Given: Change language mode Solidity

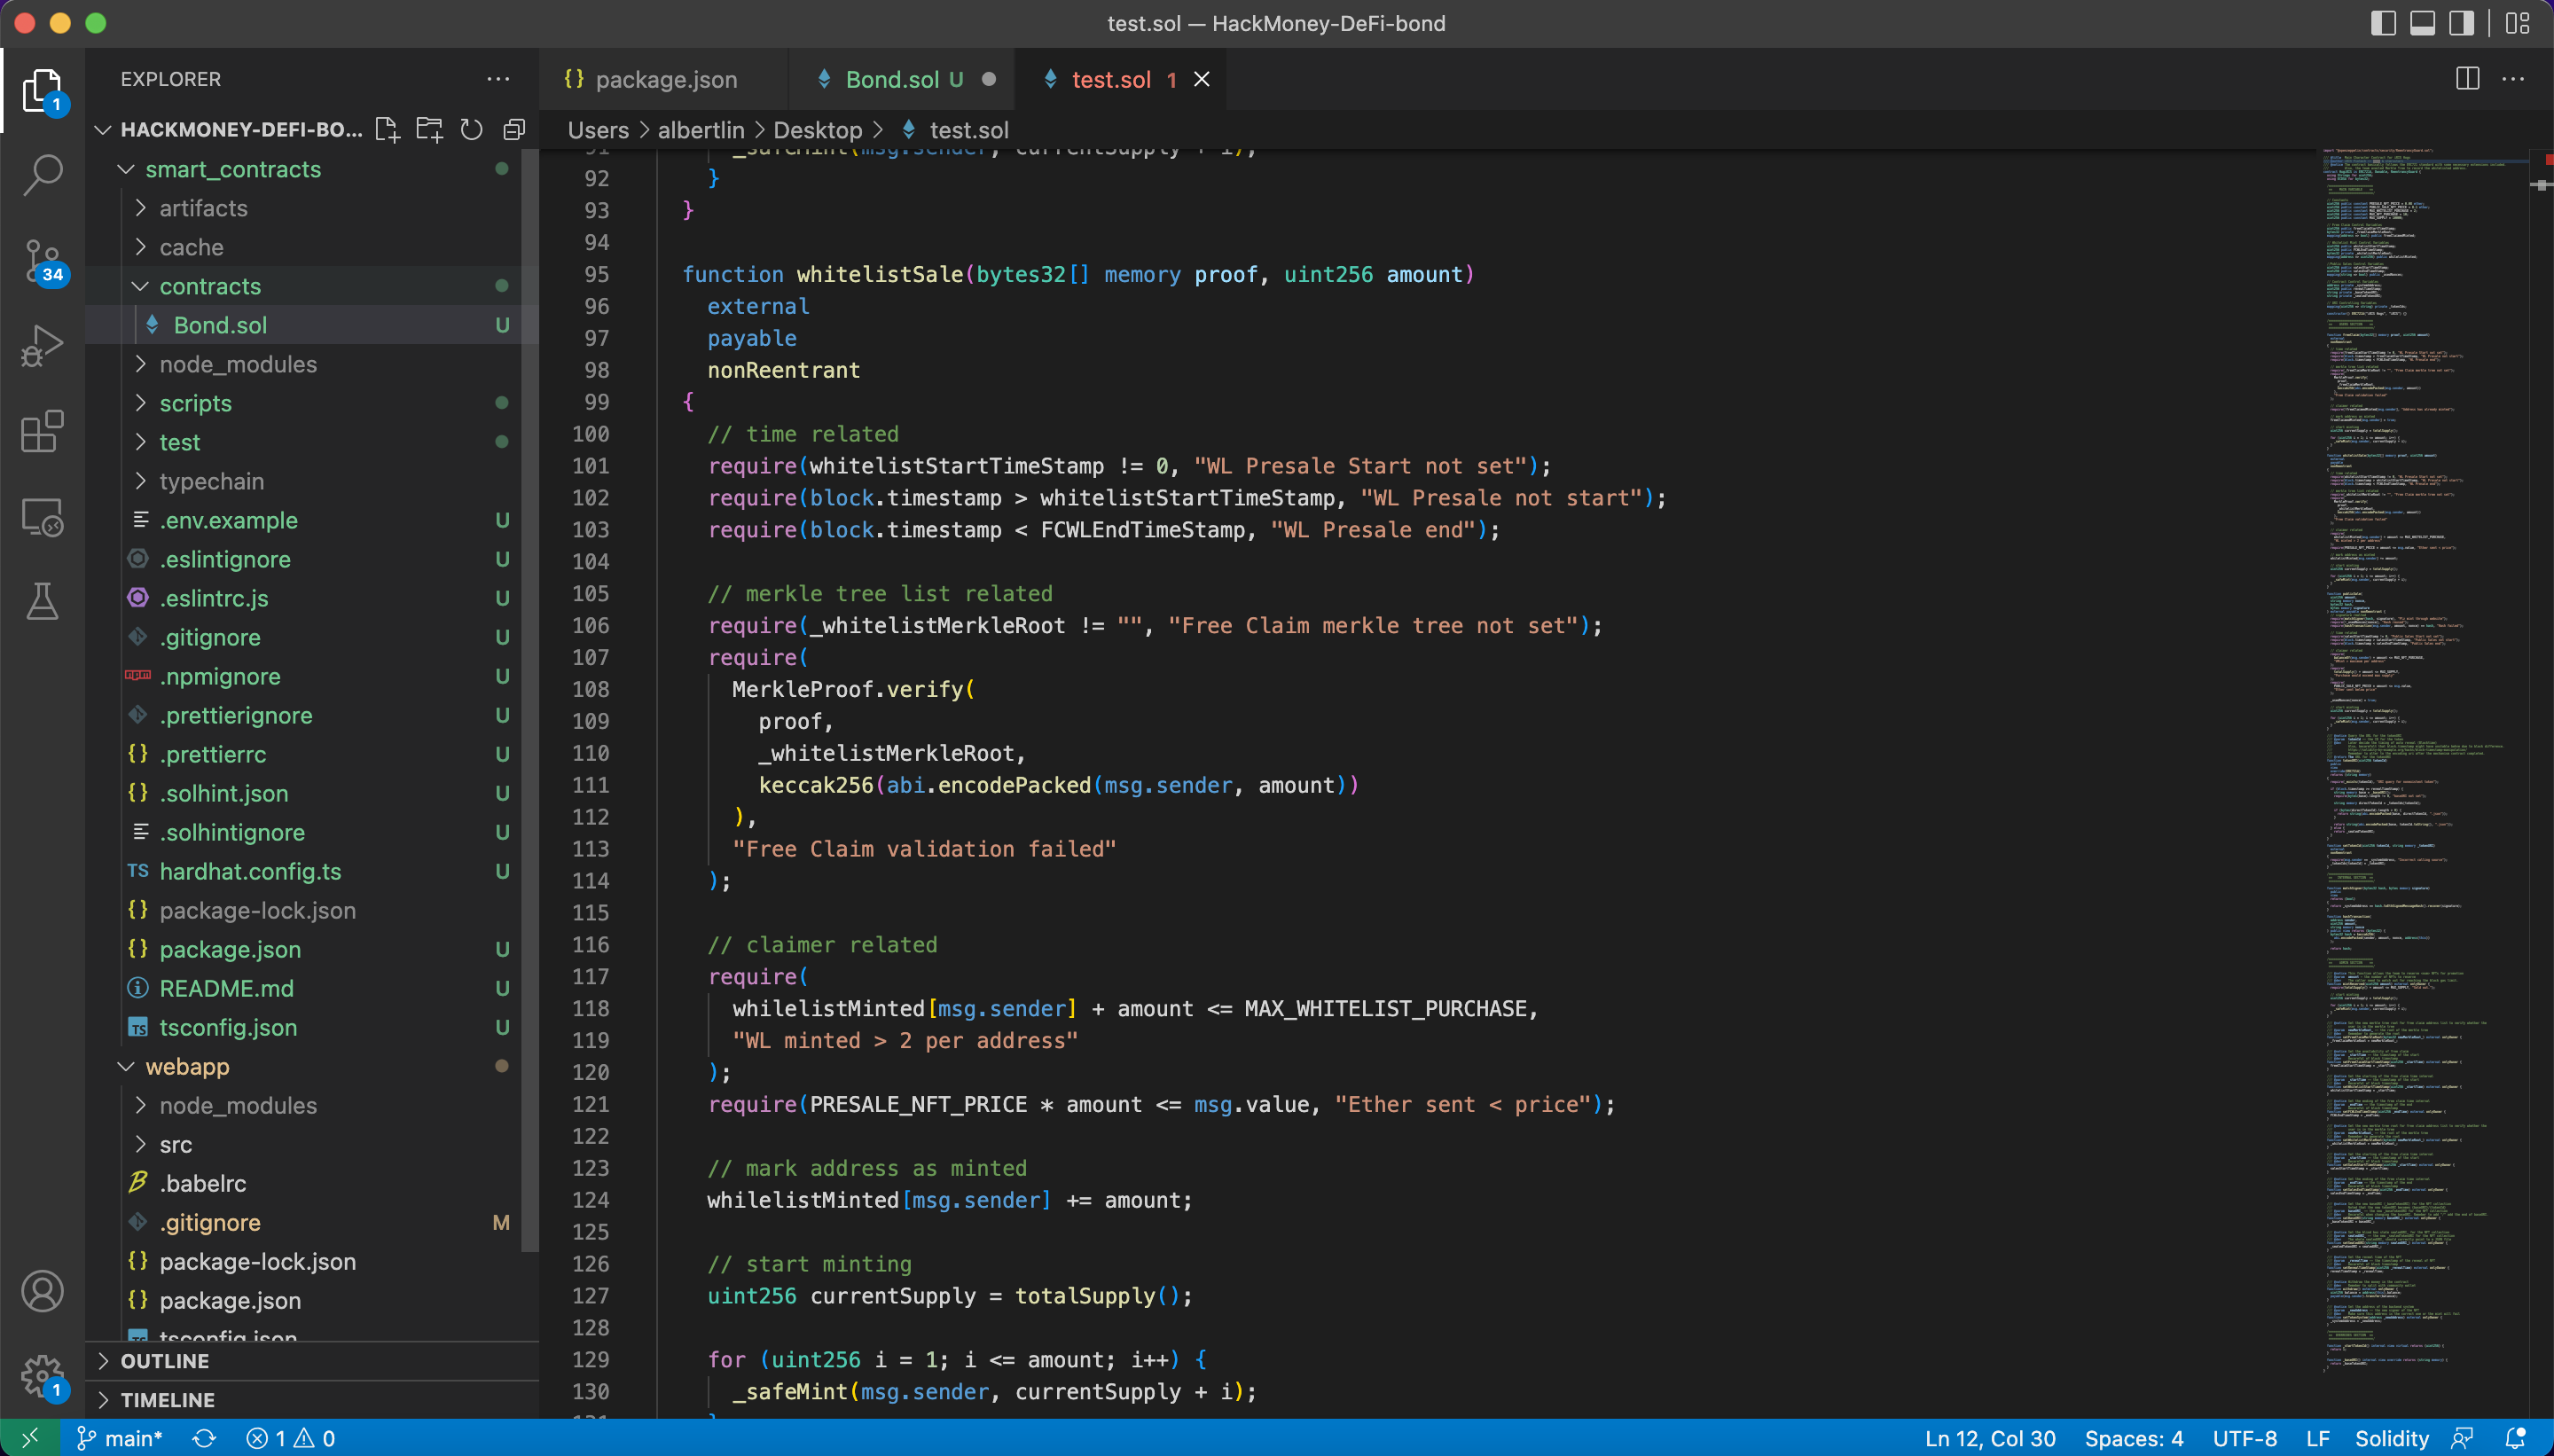Looking at the screenshot, I should coord(2391,1438).
